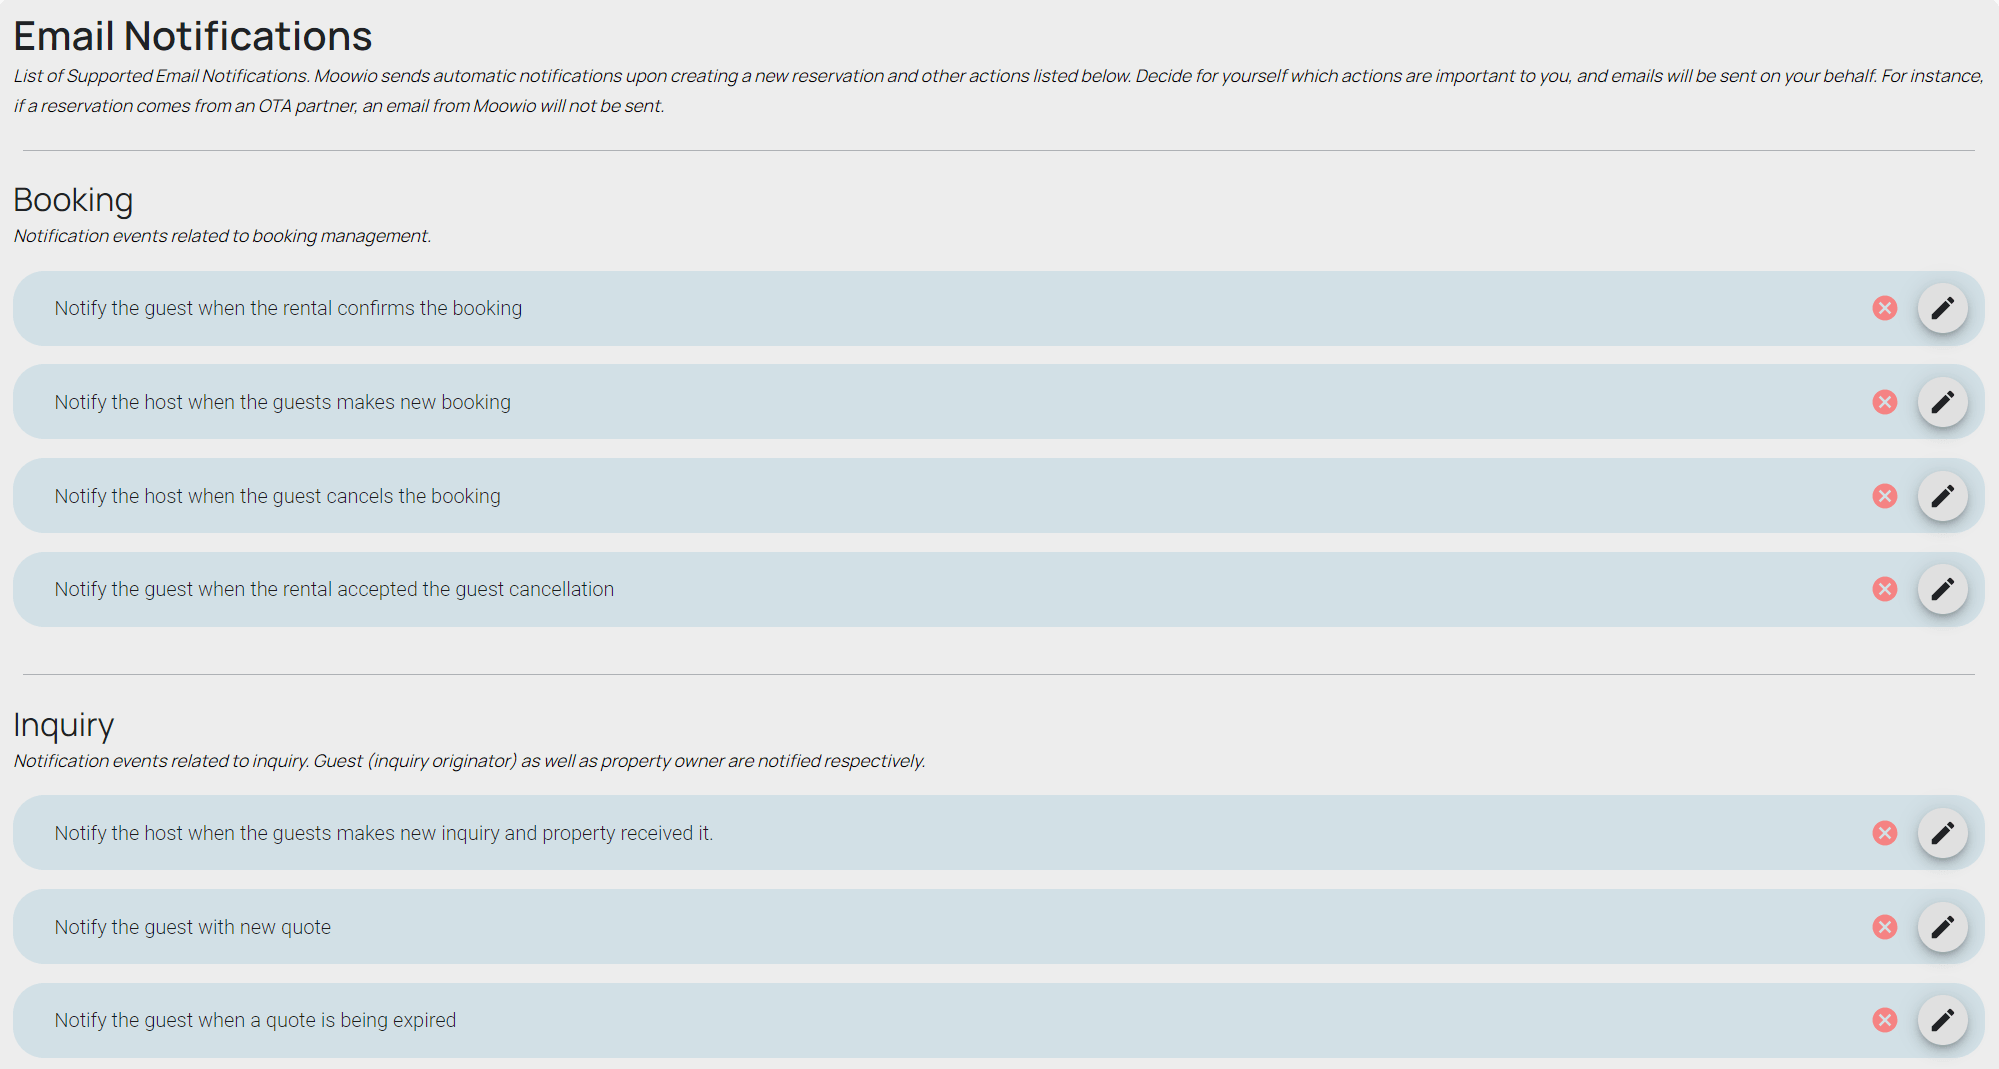
Task: Click red X on accepted guest cancellation row
Action: 1884,589
